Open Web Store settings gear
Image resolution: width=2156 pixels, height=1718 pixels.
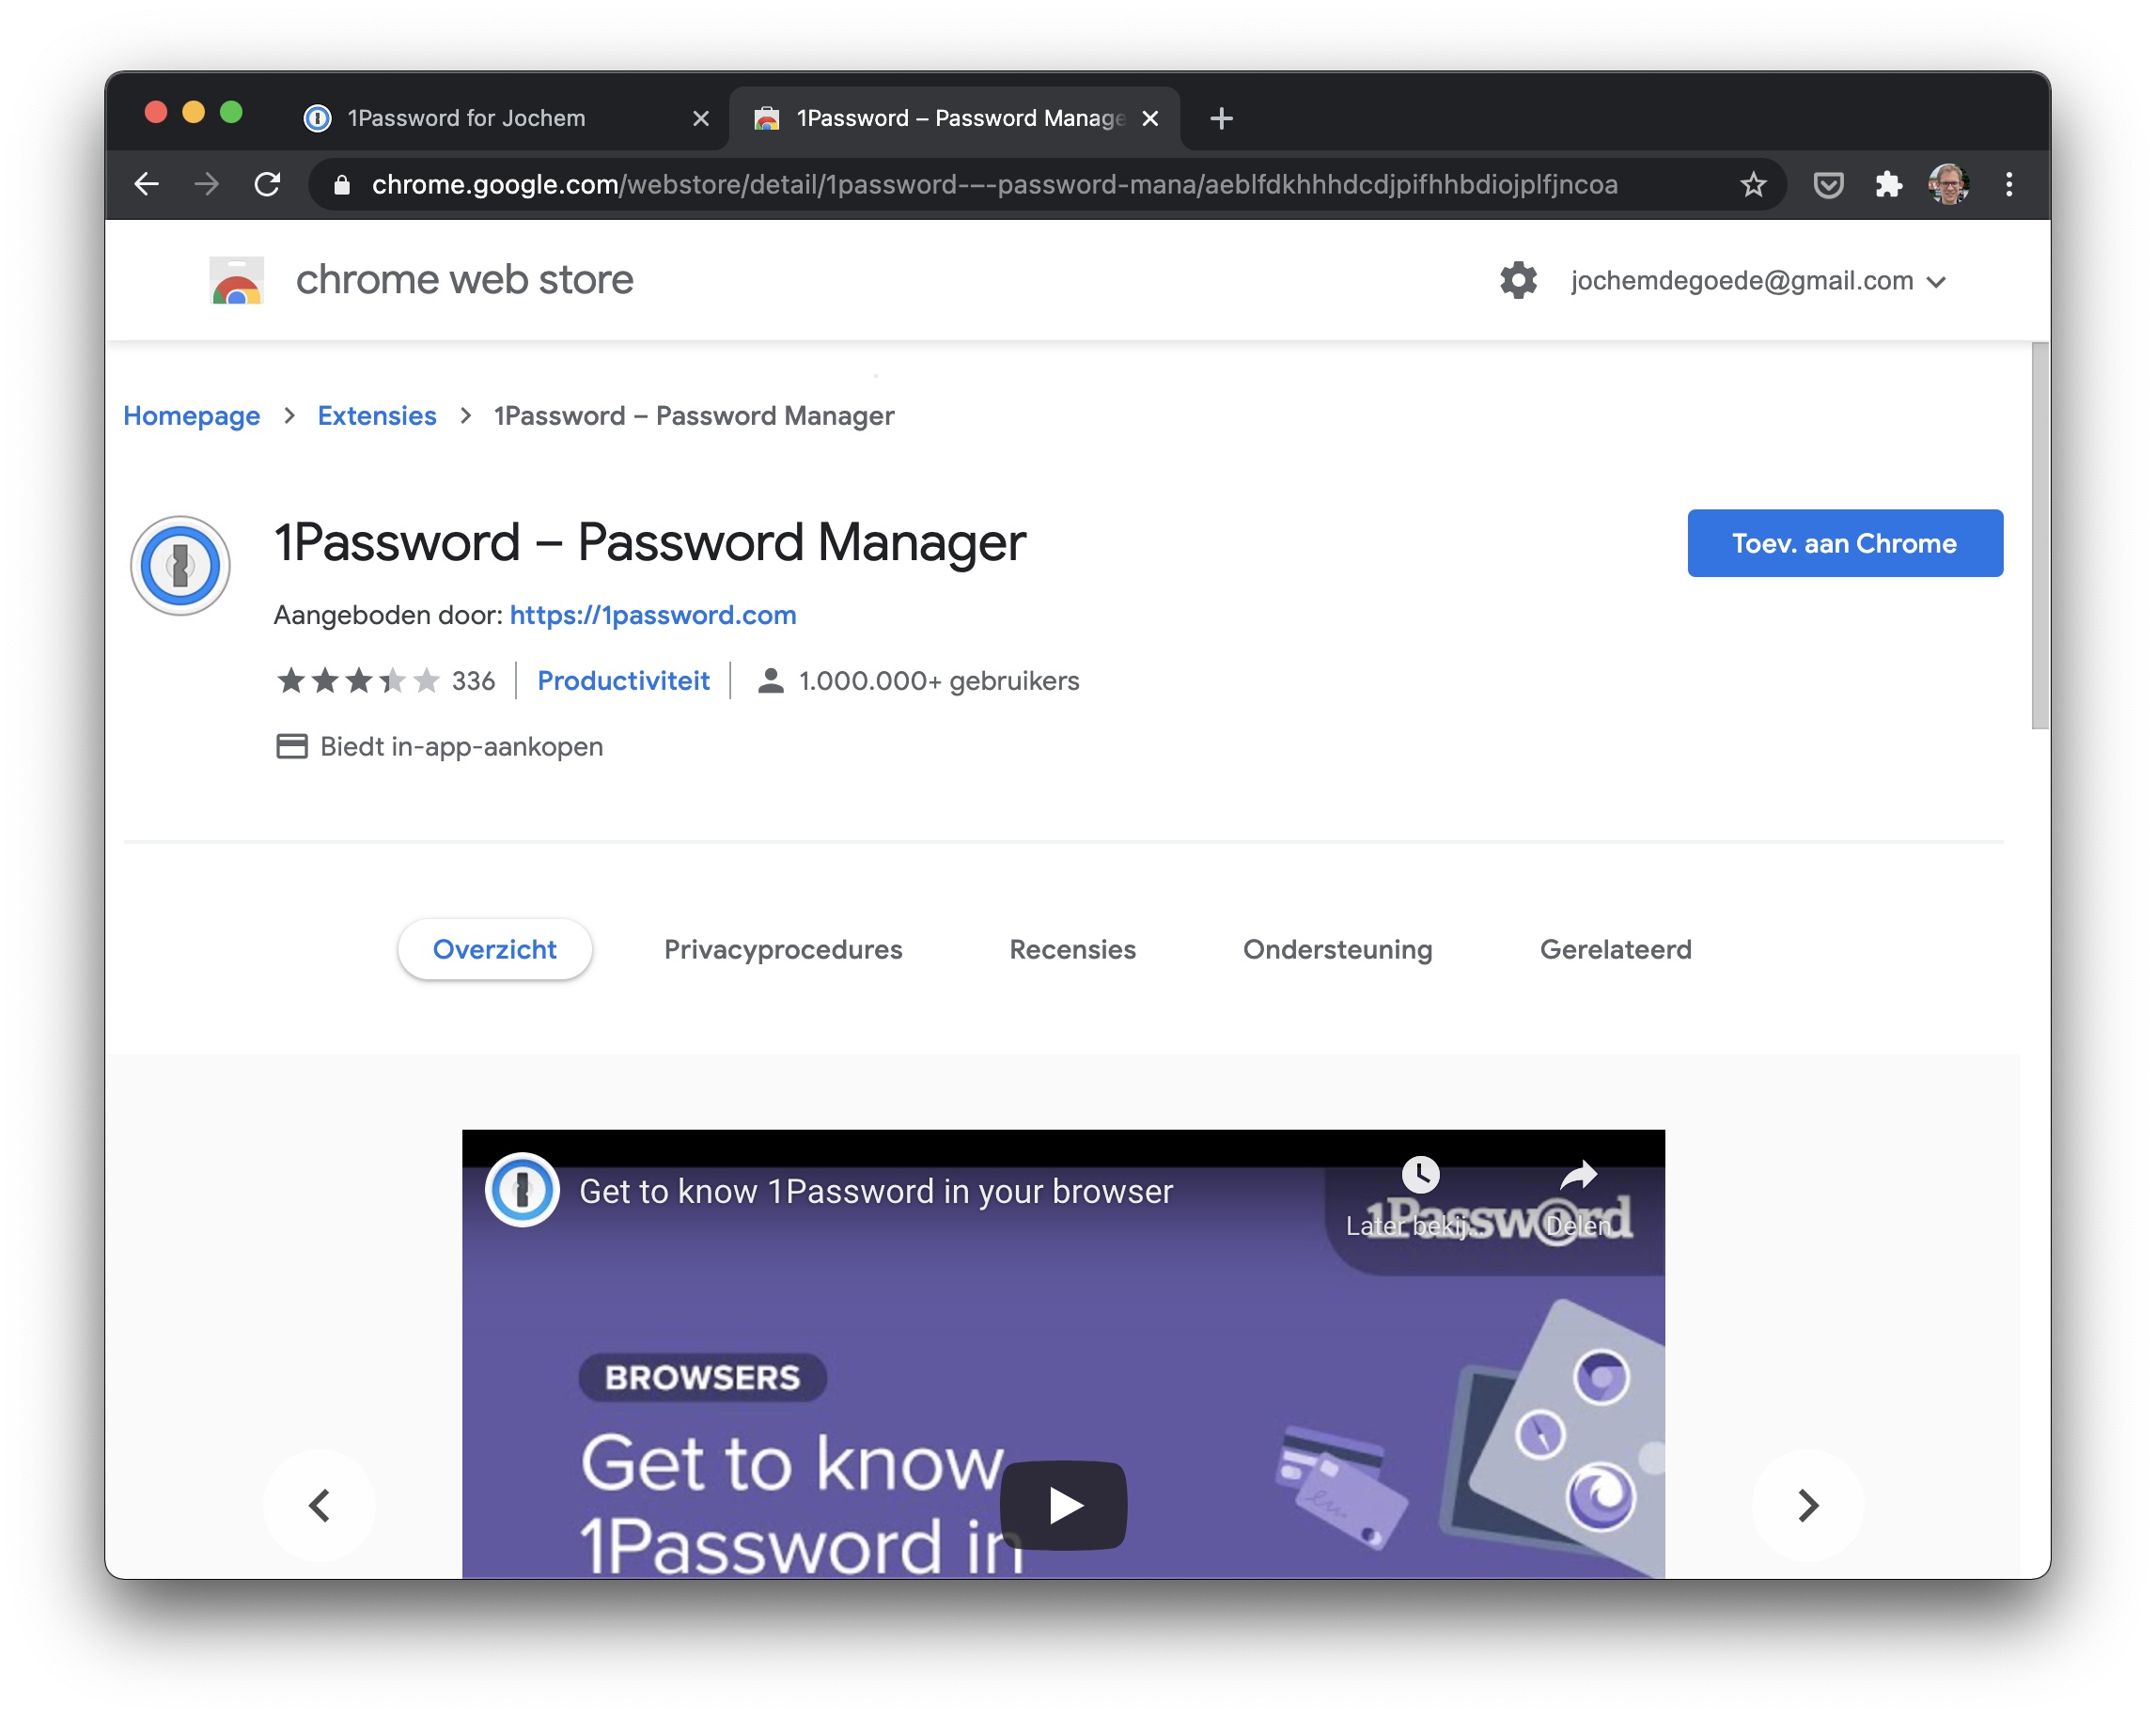(x=1518, y=280)
